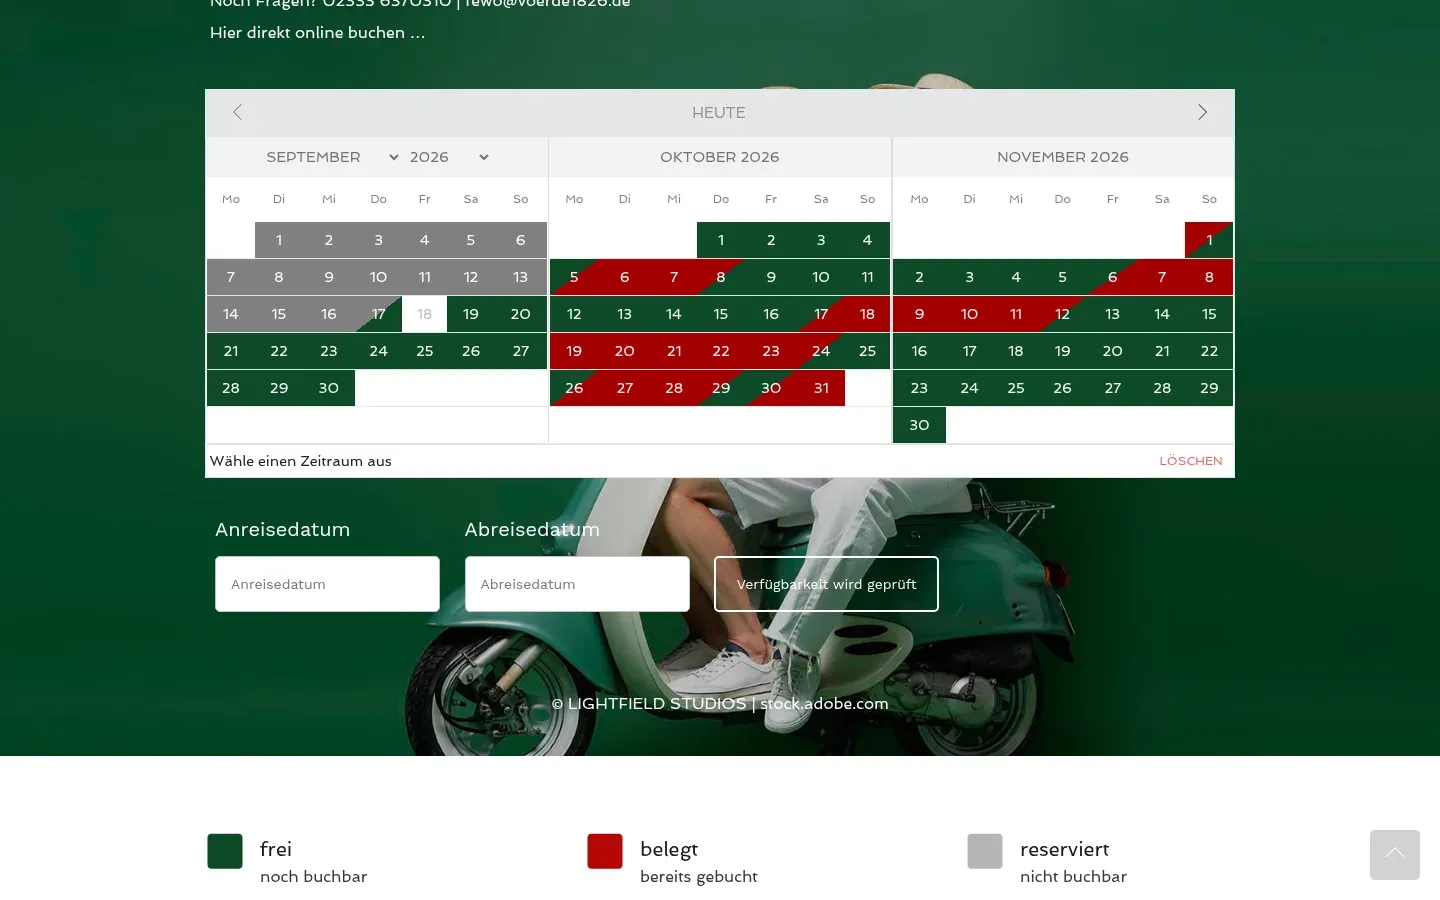Click the green frei legend swatch

(225, 851)
